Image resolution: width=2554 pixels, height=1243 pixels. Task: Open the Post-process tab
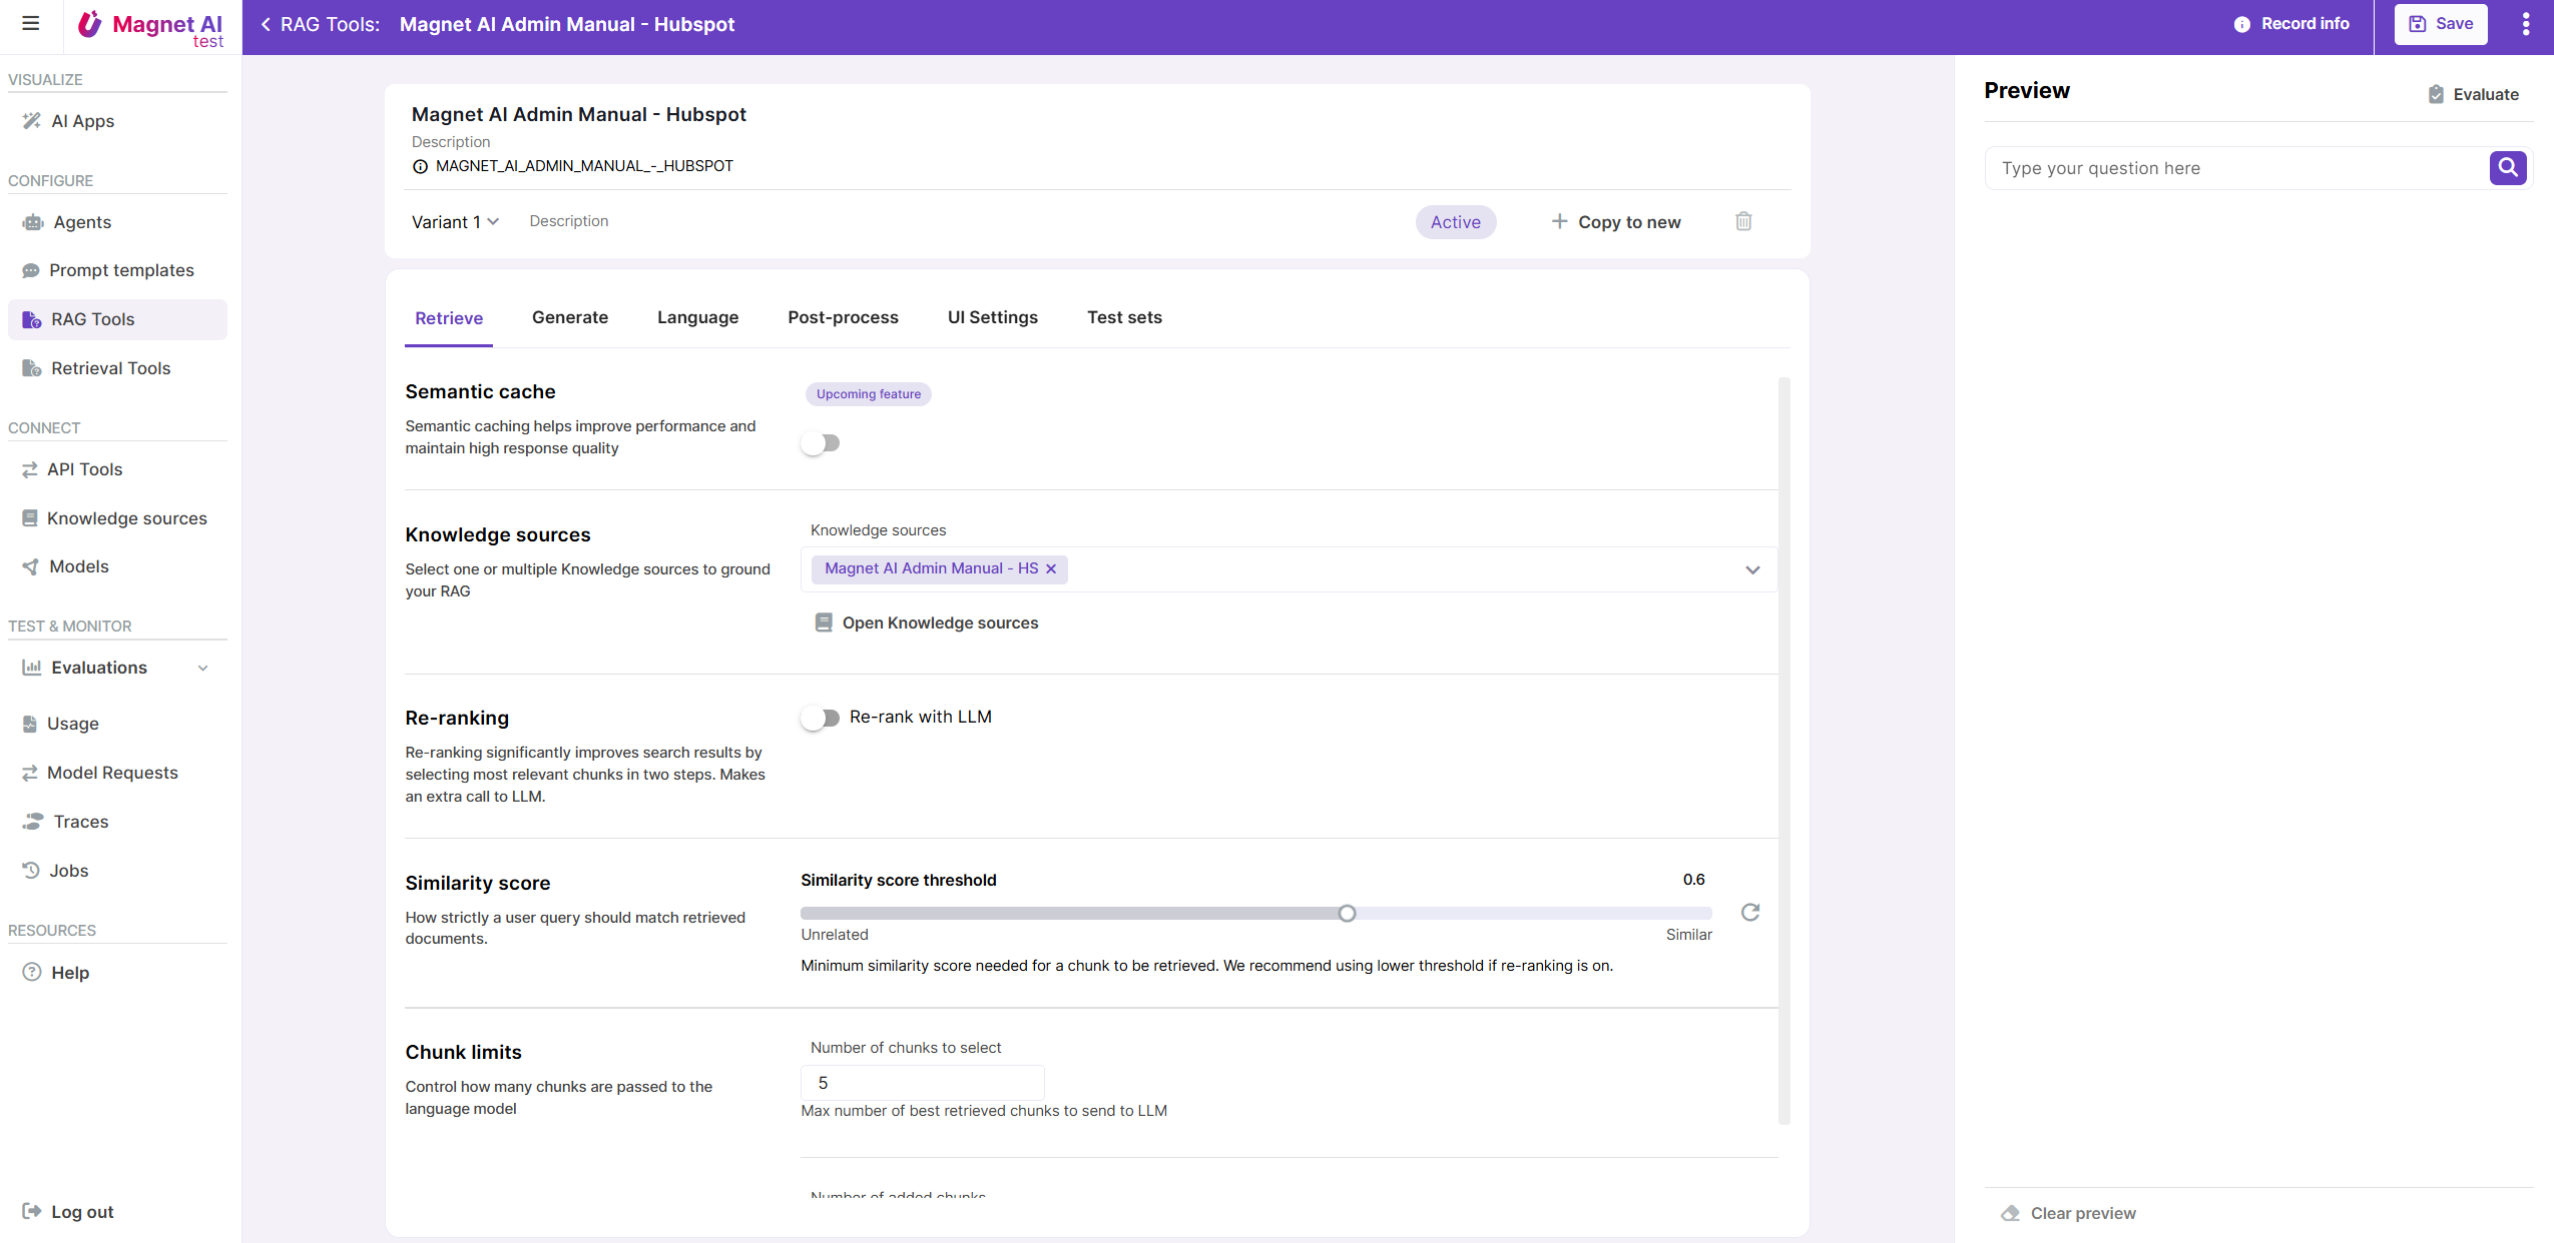click(842, 317)
